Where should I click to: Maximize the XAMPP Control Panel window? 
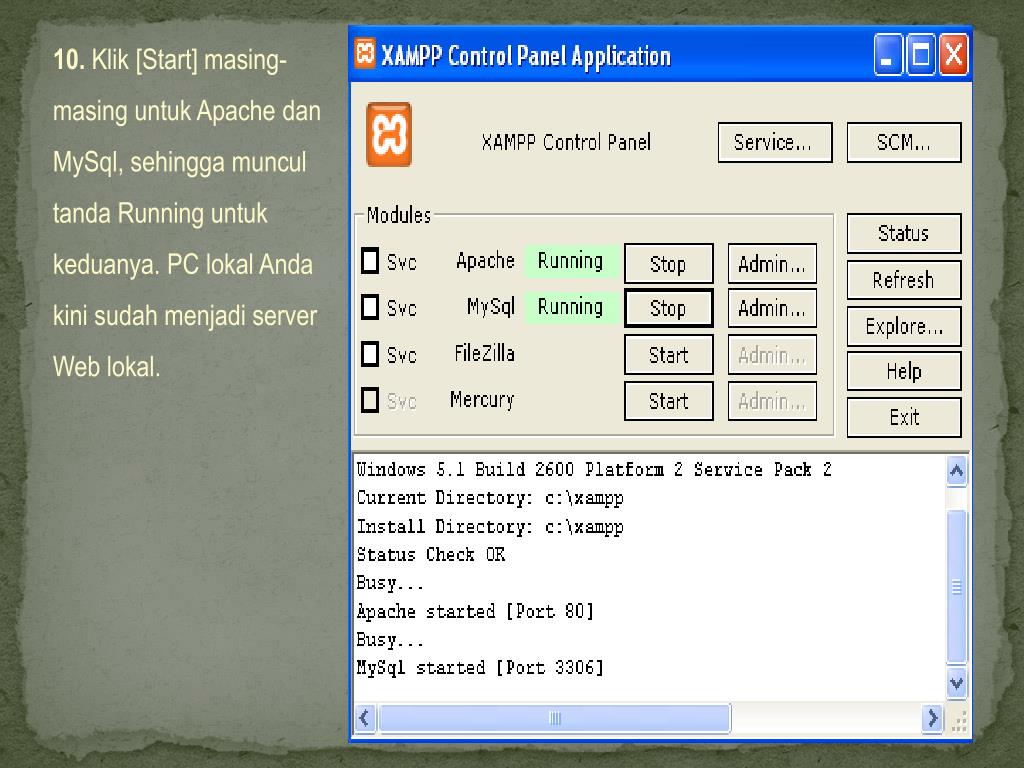(921, 54)
